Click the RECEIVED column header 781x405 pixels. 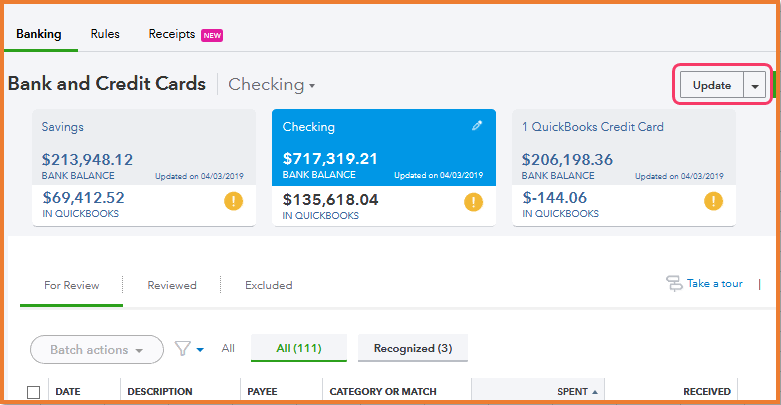[x=707, y=392]
